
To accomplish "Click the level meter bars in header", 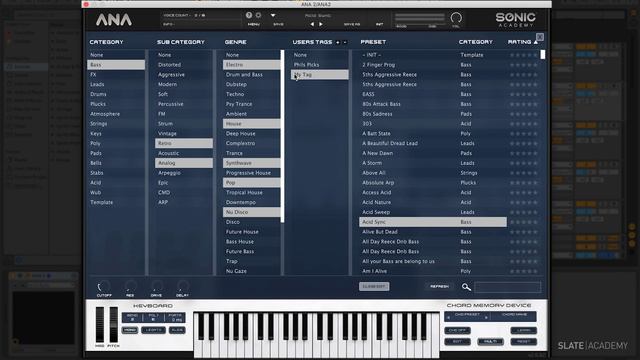I will point(419,18).
